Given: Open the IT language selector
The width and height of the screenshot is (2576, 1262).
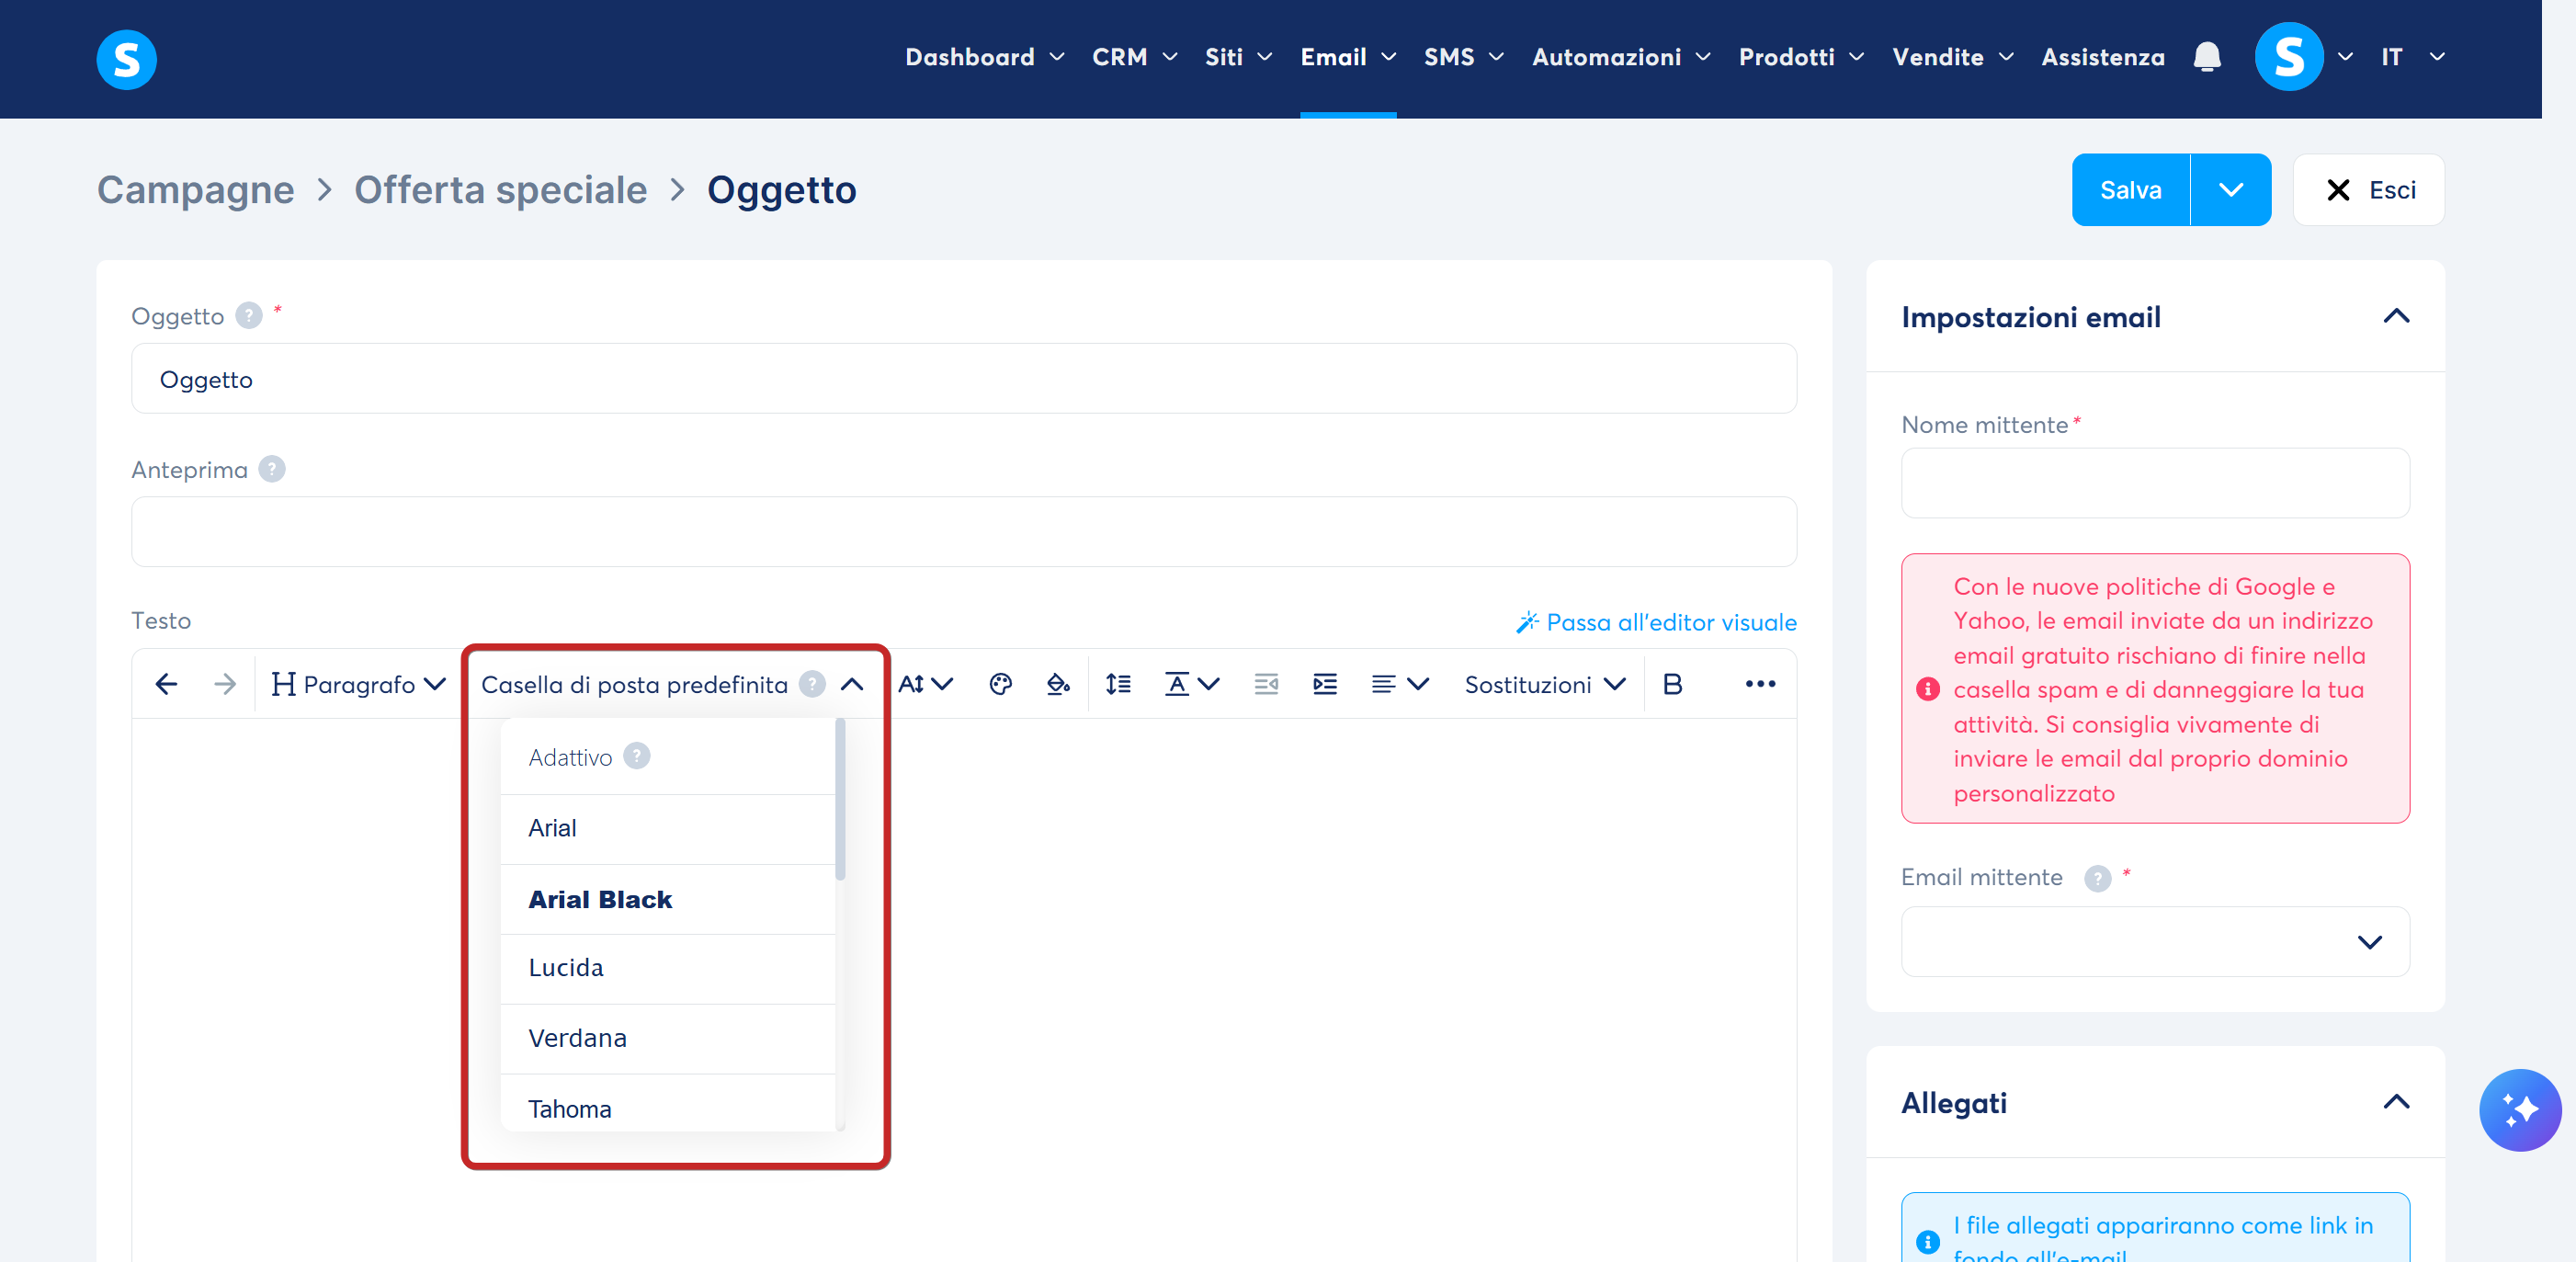Looking at the screenshot, I should pyautogui.click(x=2412, y=57).
